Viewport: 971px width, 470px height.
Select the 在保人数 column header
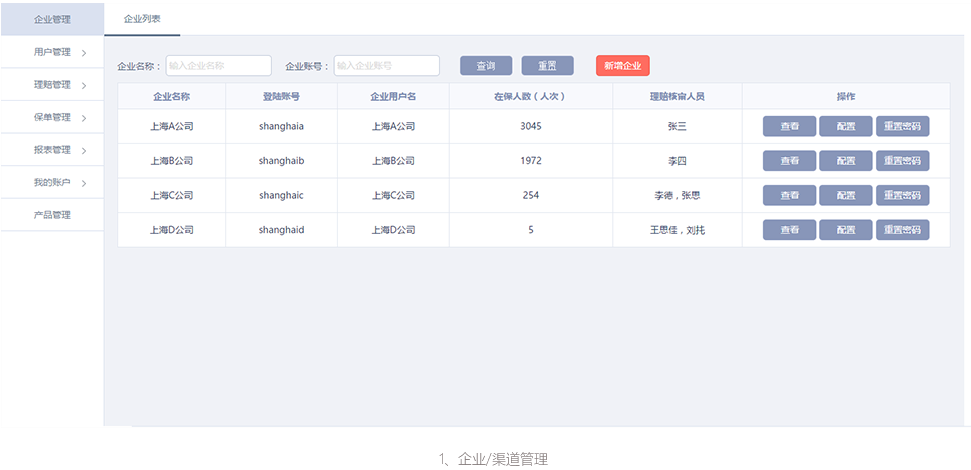pyautogui.click(x=530, y=97)
